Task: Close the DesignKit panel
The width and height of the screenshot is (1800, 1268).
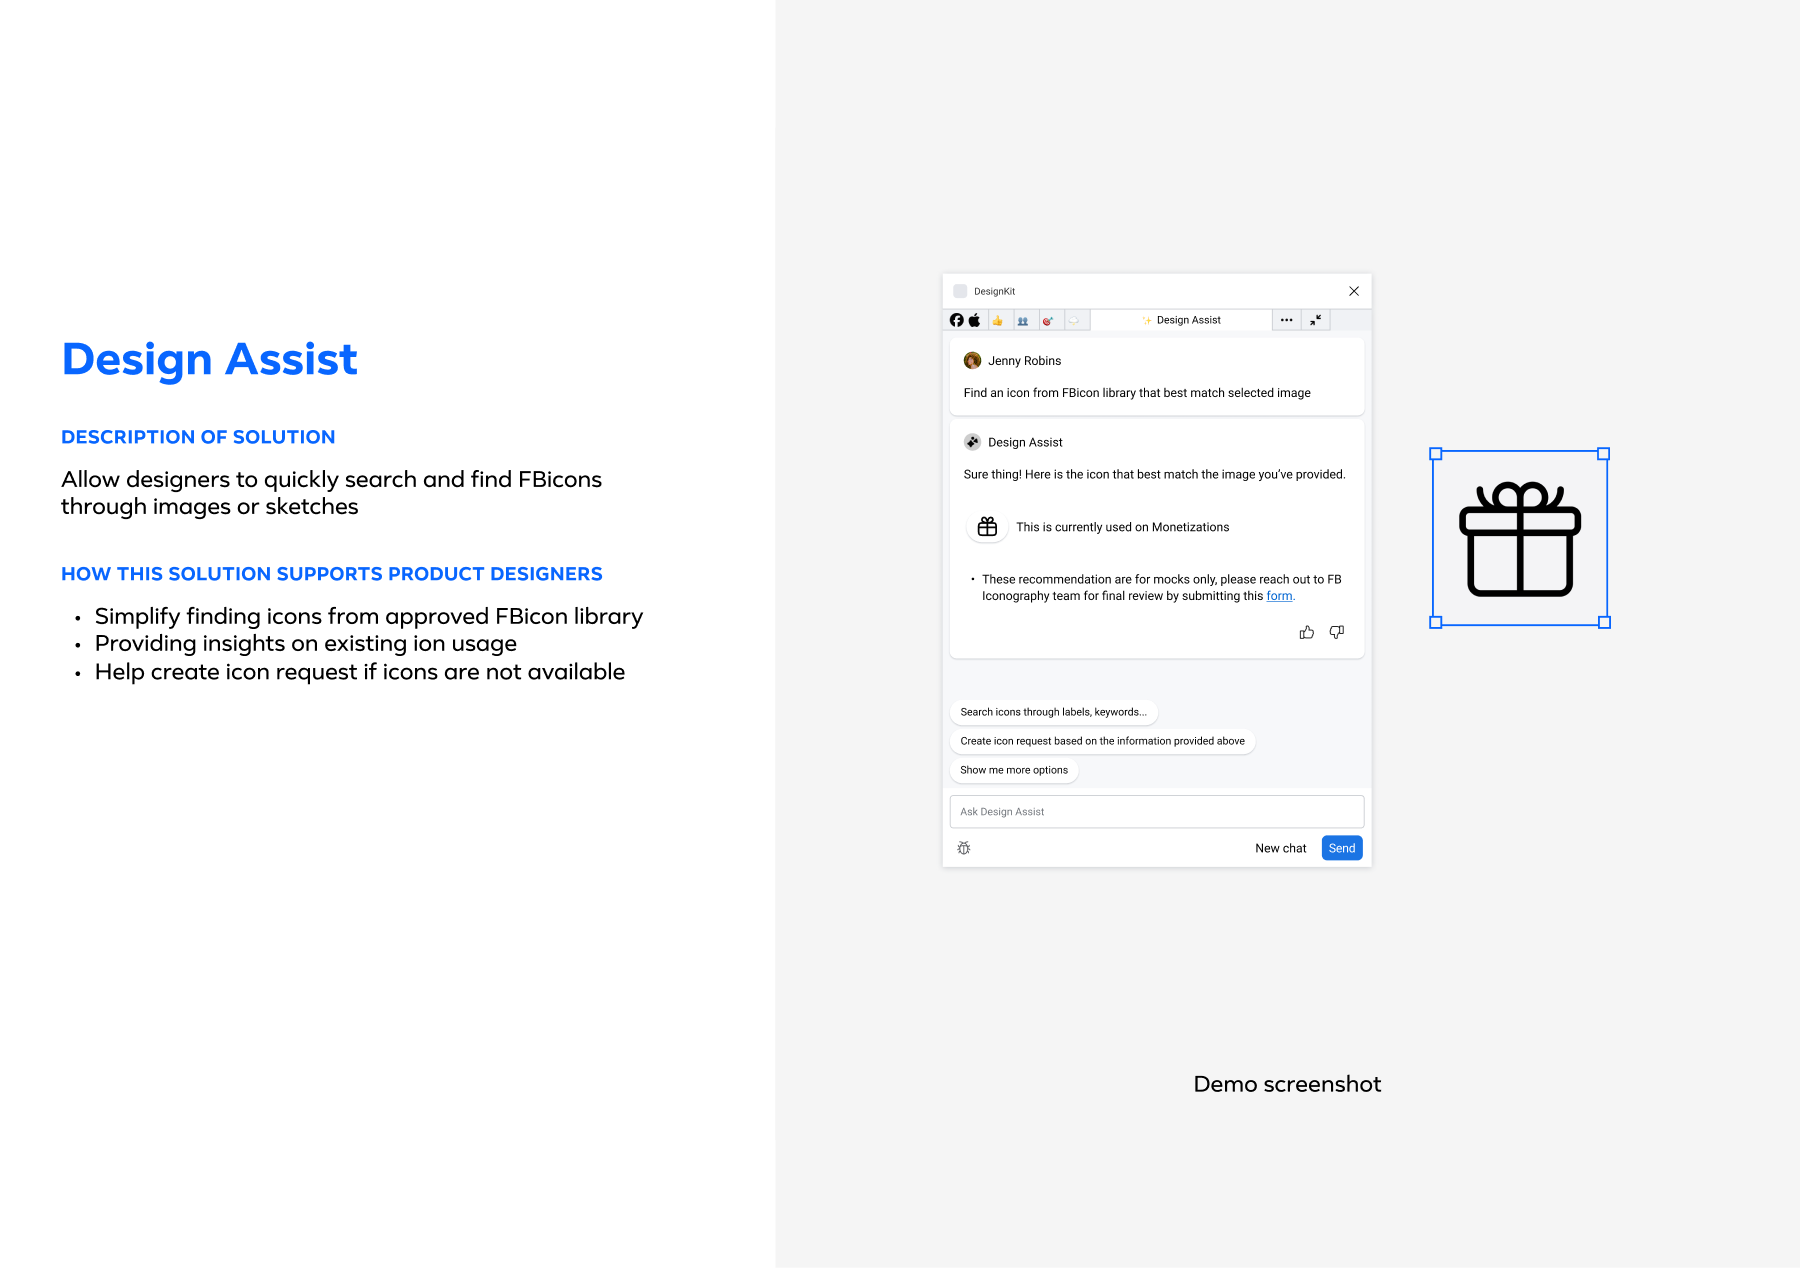Action: (1354, 291)
